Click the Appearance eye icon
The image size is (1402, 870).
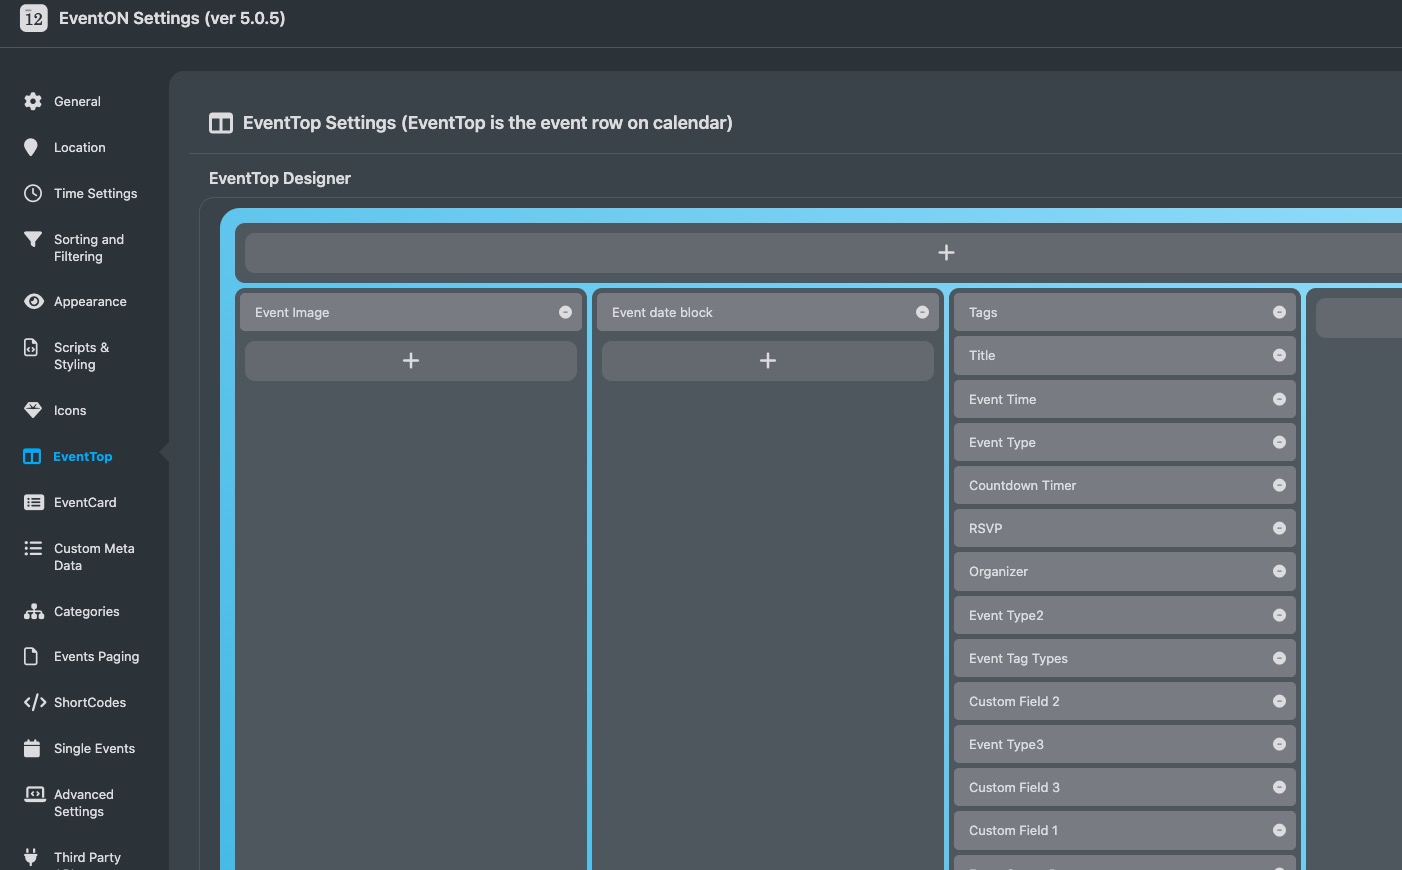[x=33, y=301]
